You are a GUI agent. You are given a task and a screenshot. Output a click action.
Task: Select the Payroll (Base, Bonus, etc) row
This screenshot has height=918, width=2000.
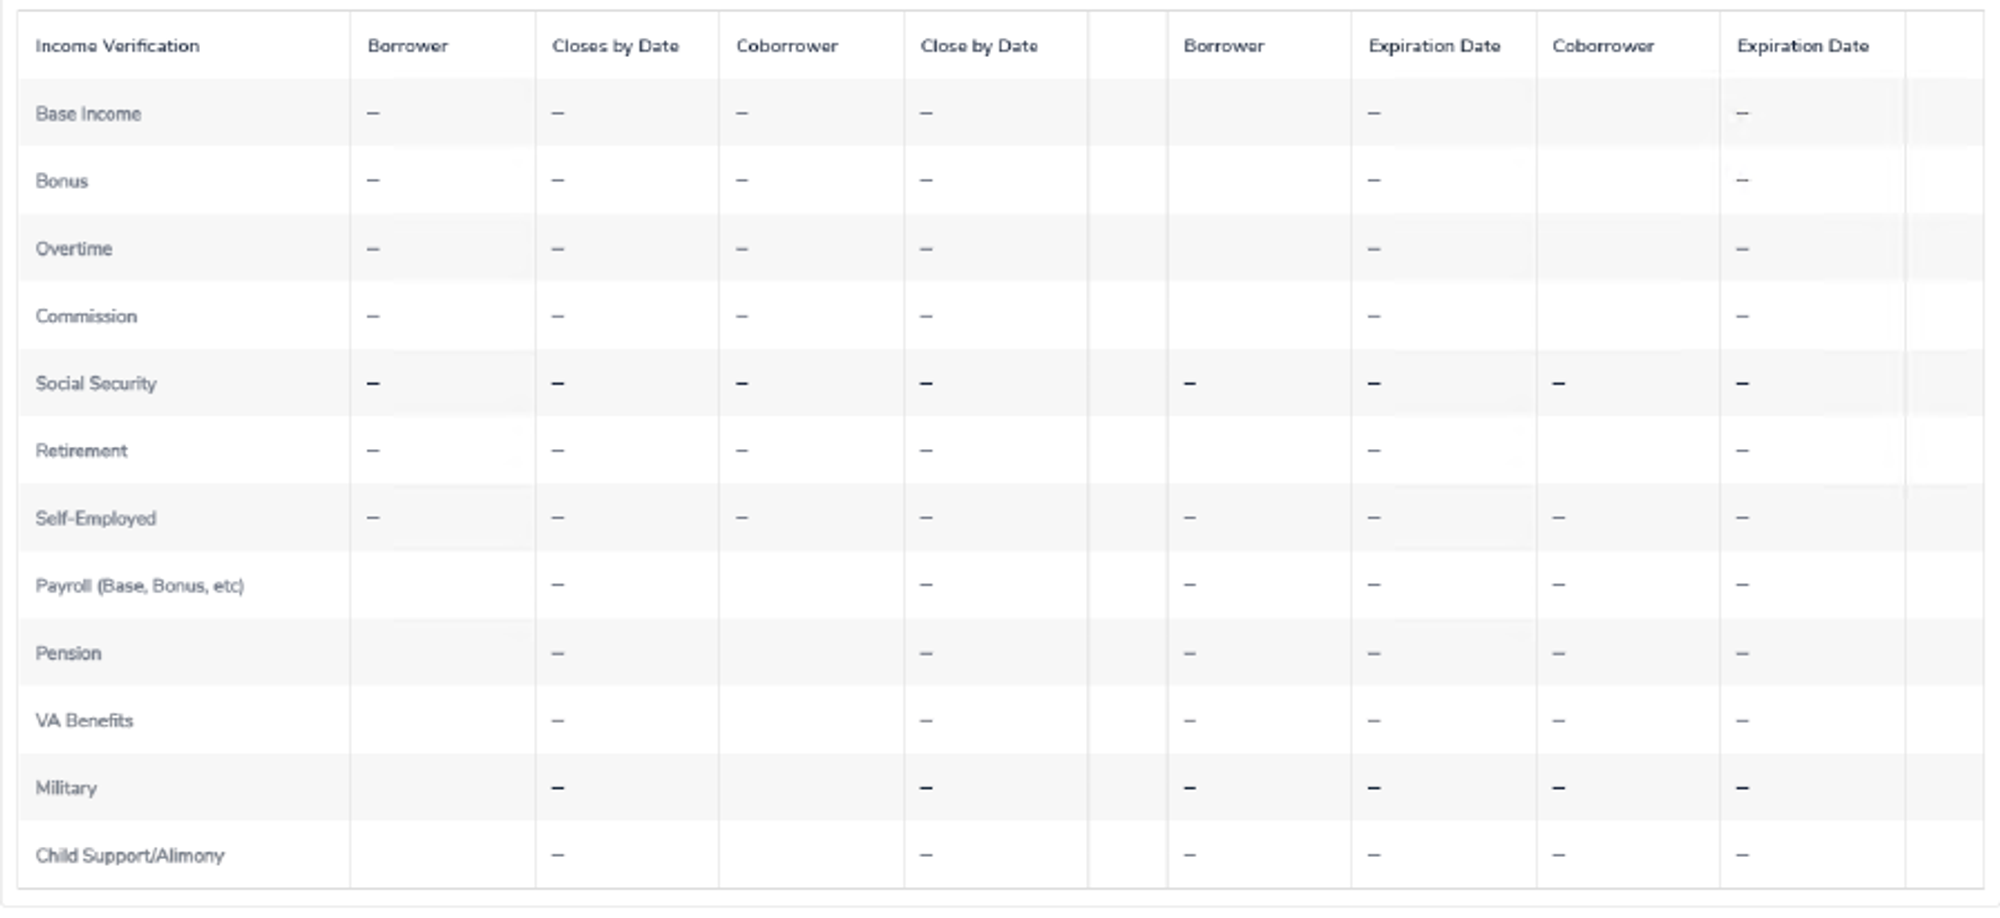[x=1000, y=585]
